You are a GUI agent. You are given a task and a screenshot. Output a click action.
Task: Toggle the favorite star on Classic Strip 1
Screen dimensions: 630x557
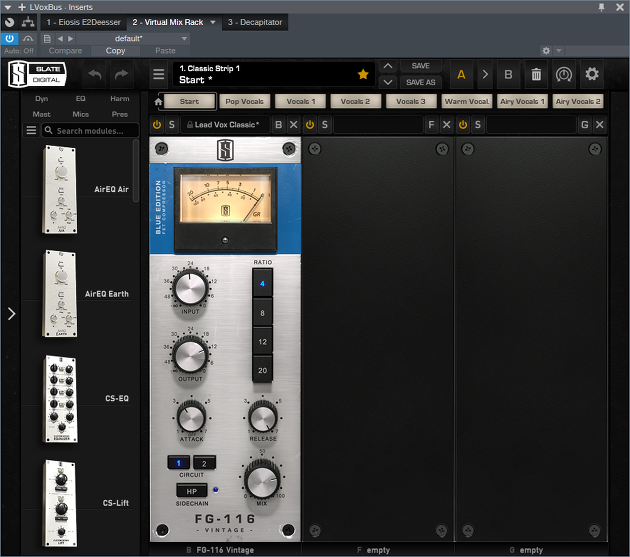[x=363, y=74]
